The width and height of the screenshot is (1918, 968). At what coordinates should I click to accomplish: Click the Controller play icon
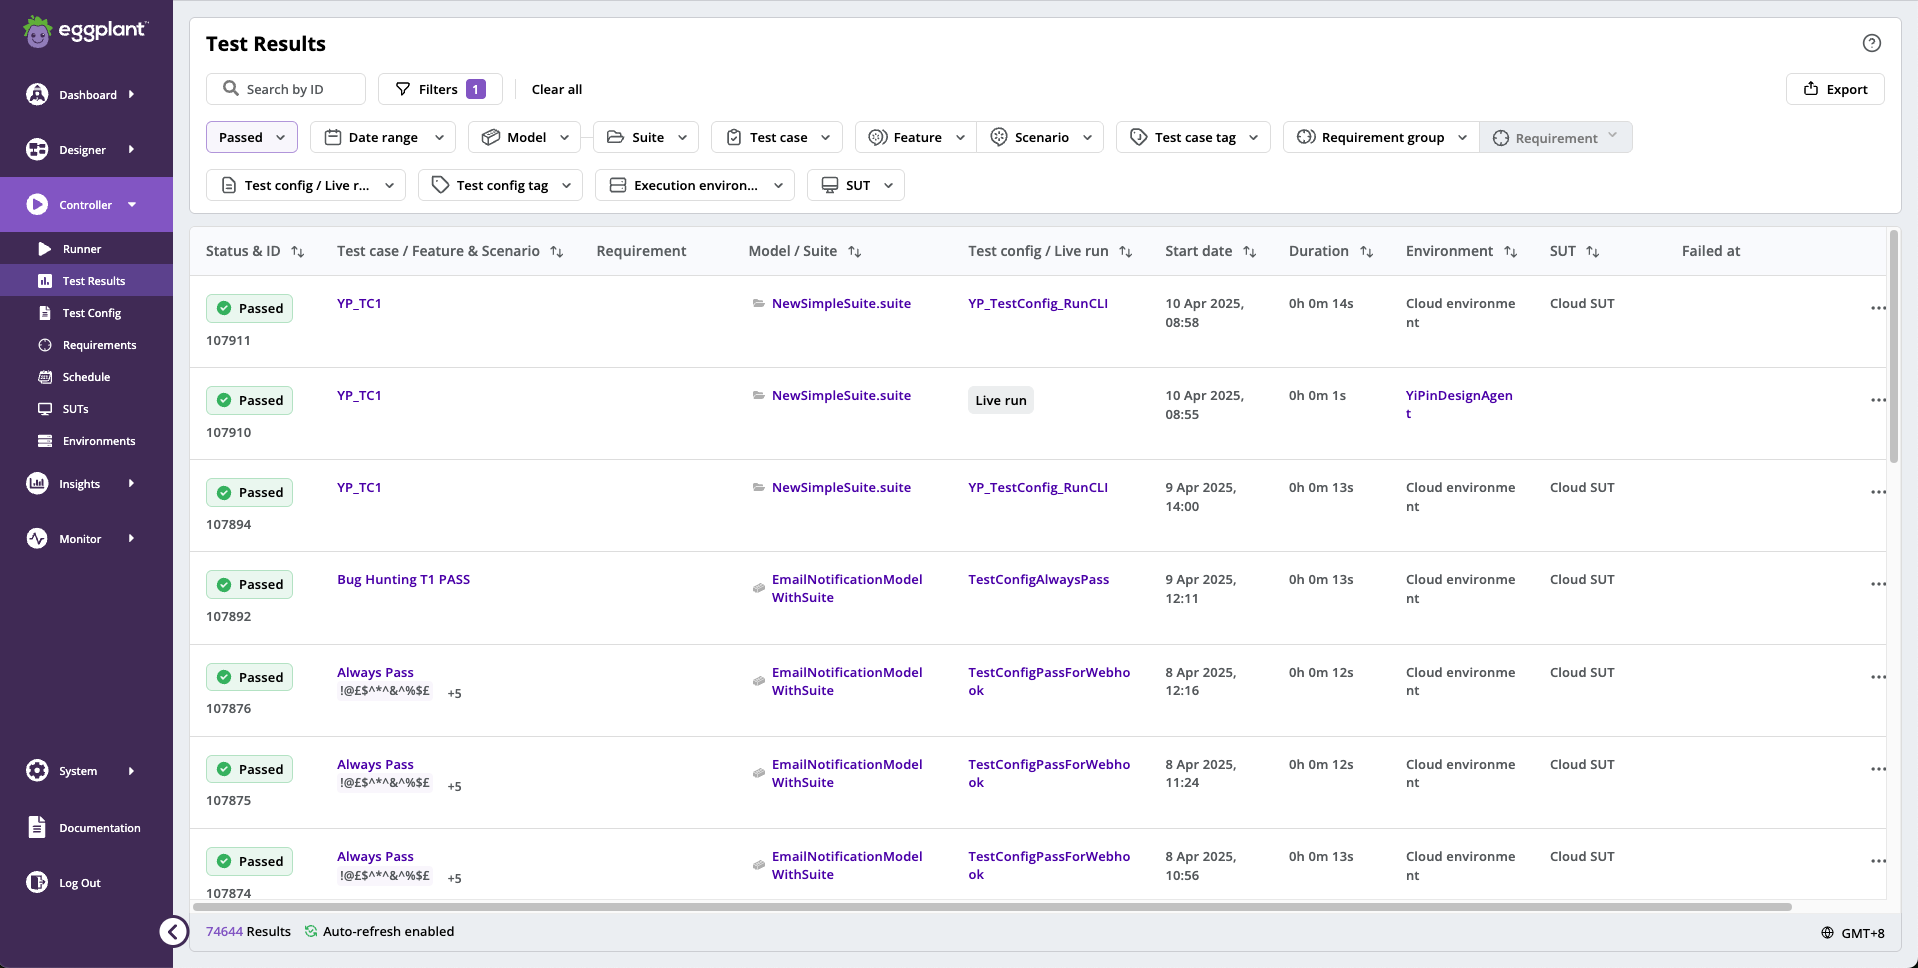click(37, 204)
